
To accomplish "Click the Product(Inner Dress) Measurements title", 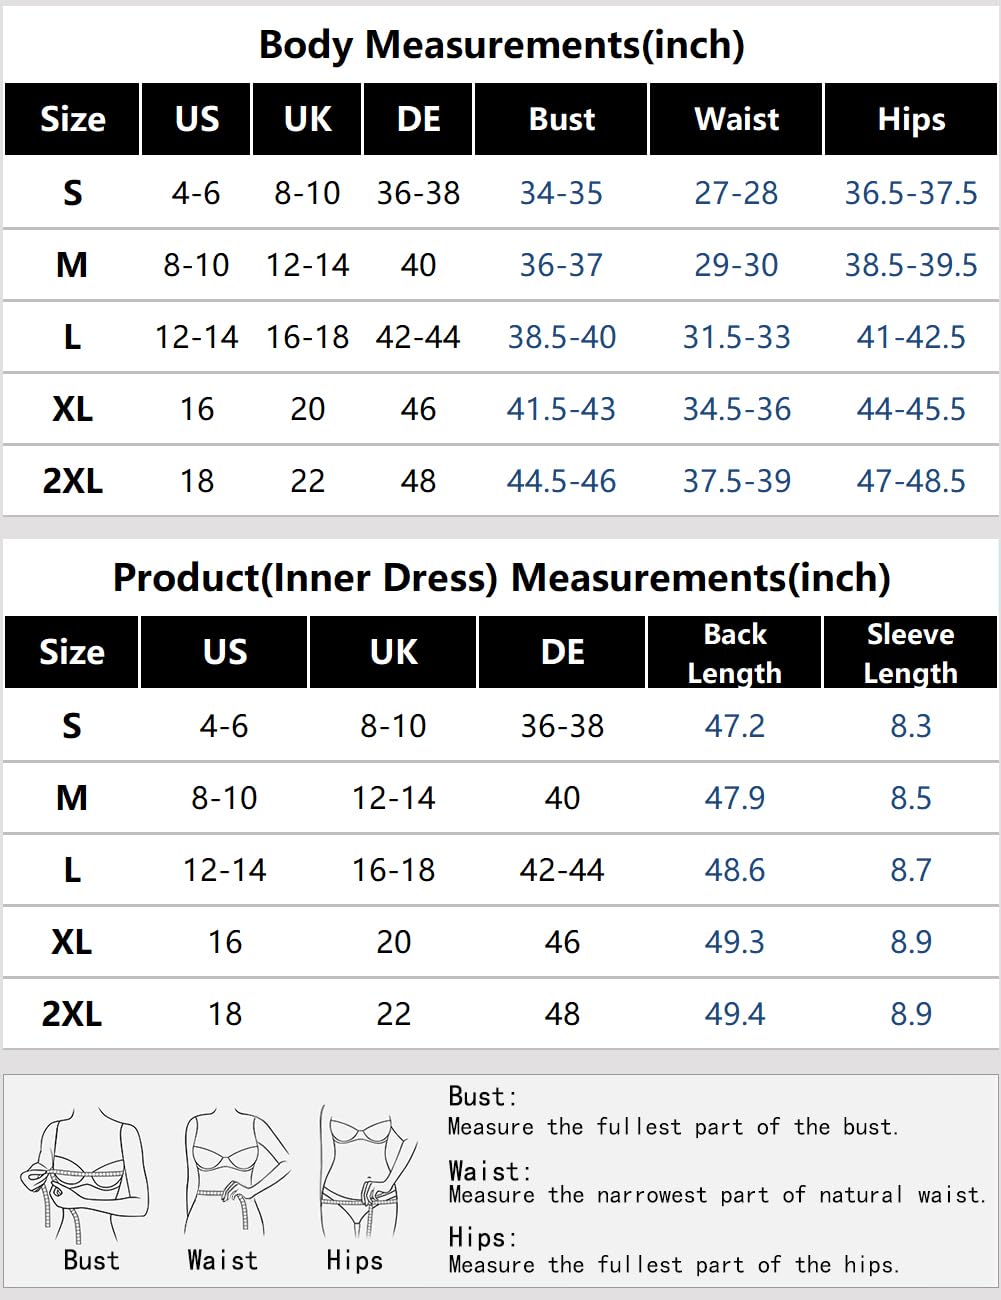I will coord(501,578).
